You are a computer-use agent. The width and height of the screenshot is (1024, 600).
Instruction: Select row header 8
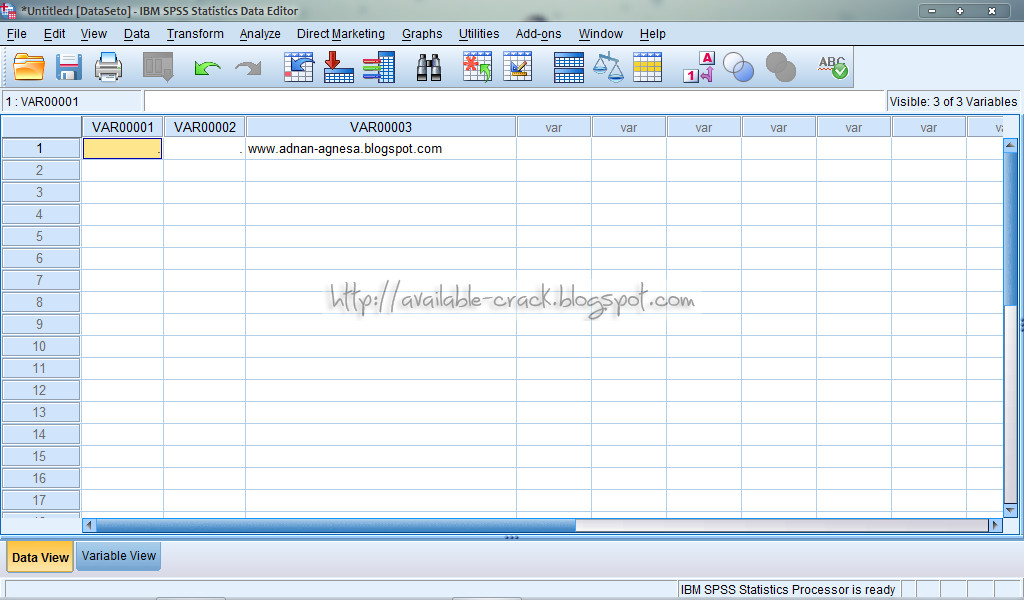tap(40, 302)
